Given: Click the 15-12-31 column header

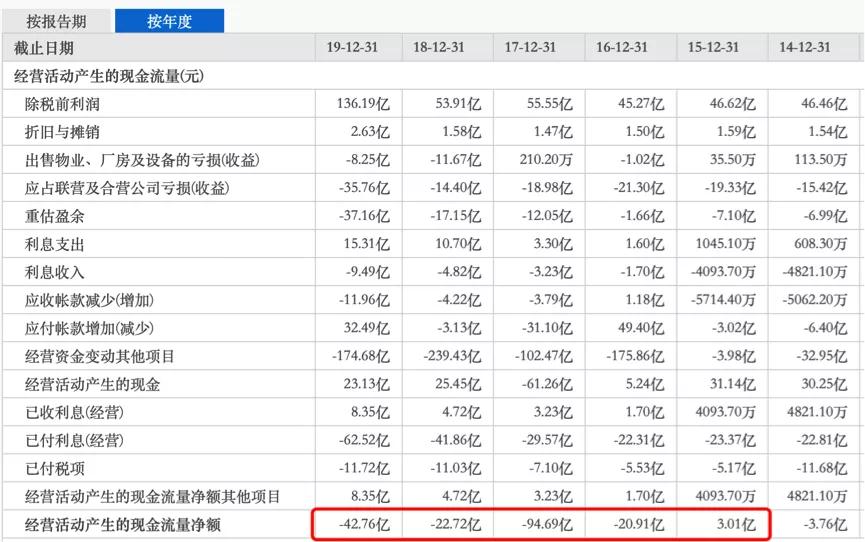Looking at the screenshot, I should (x=713, y=47).
